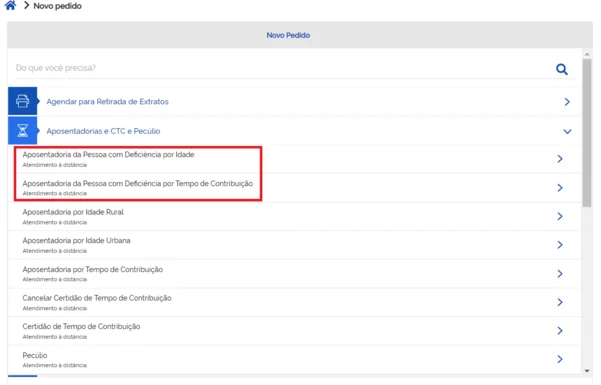Image resolution: width=601 pixels, height=385 pixels.
Task: Select Aposentadoria por Tempo de Contribuição
Action: pyautogui.click(x=294, y=274)
